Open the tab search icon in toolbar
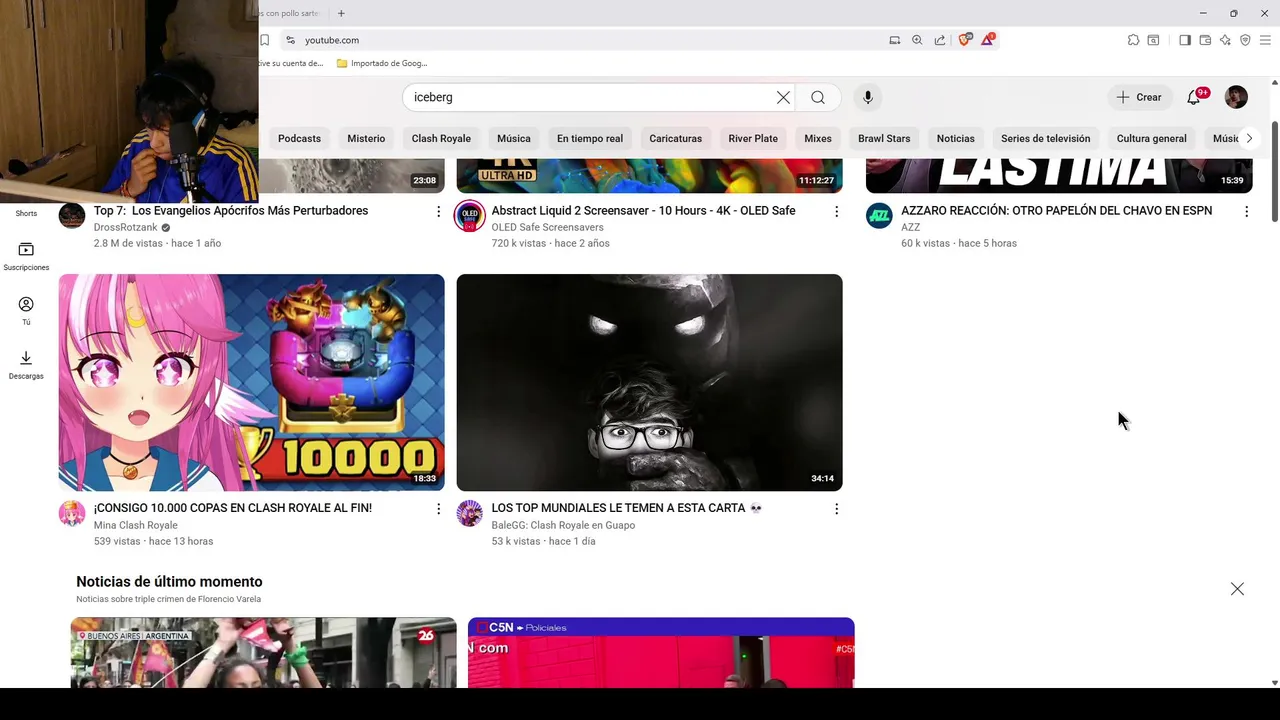The width and height of the screenshot is (1280, 720). [1153, 40]
